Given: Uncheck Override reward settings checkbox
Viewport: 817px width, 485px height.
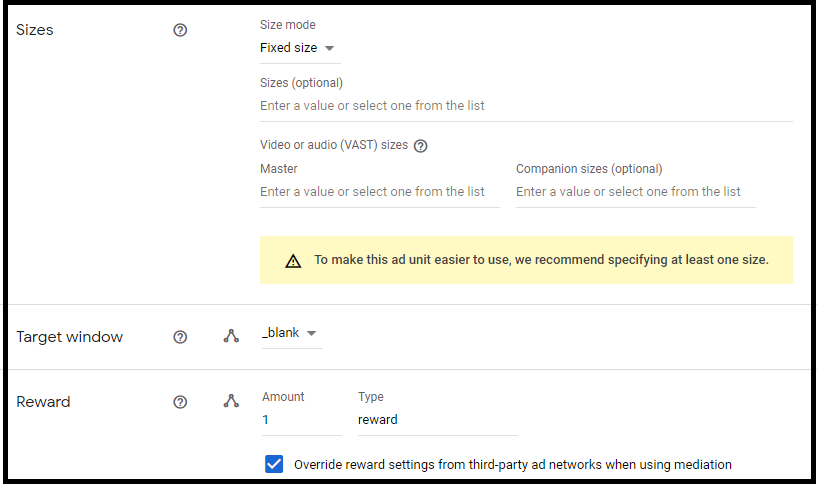Looking at the screenshot, I should pyautogui.click(x=274, y=464).
